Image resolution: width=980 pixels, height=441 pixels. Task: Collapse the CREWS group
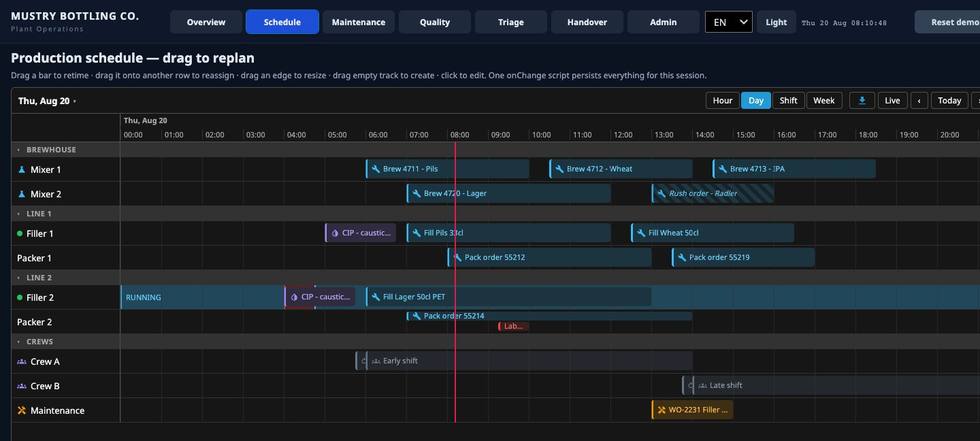(x=18, y=342)
